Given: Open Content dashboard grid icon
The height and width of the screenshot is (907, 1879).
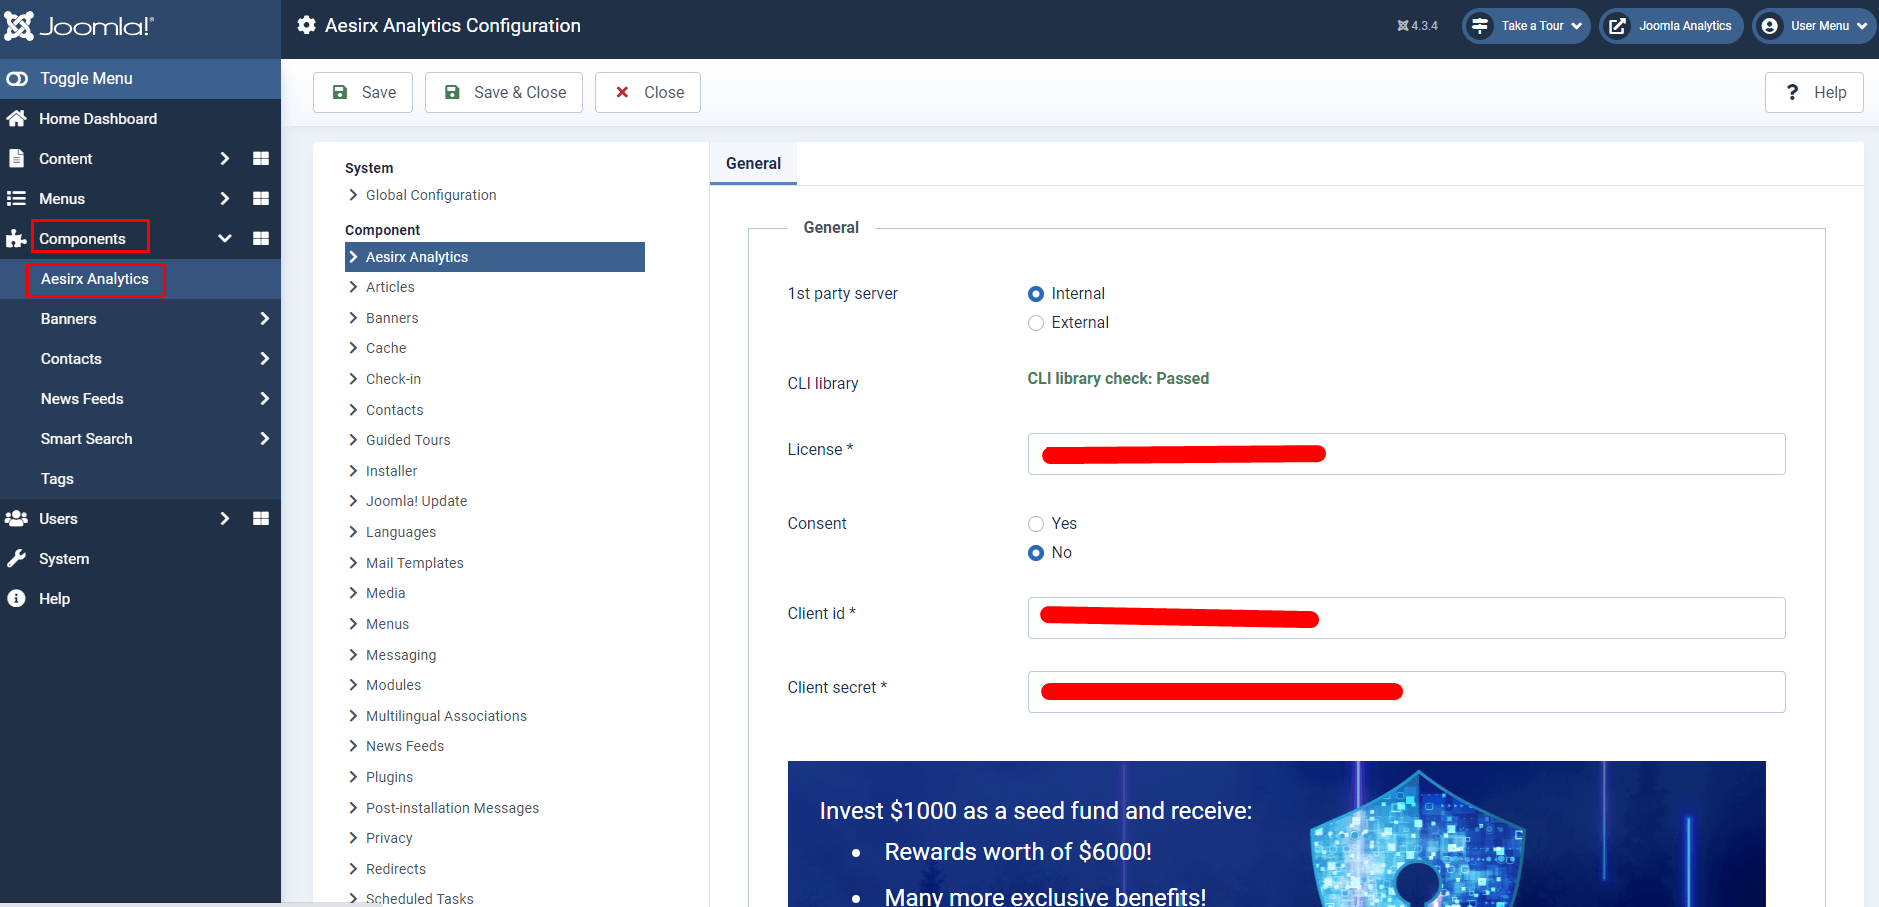Looking at the screenshot, I should click(261, 159).
